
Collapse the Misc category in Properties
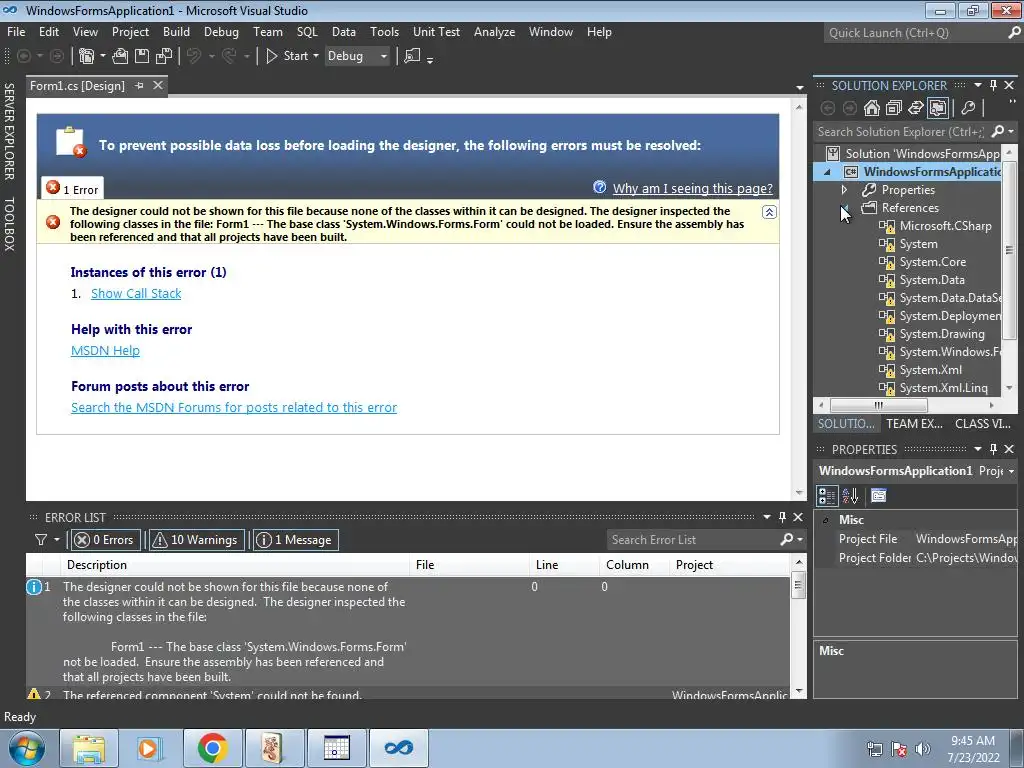(x=825, y=520)
